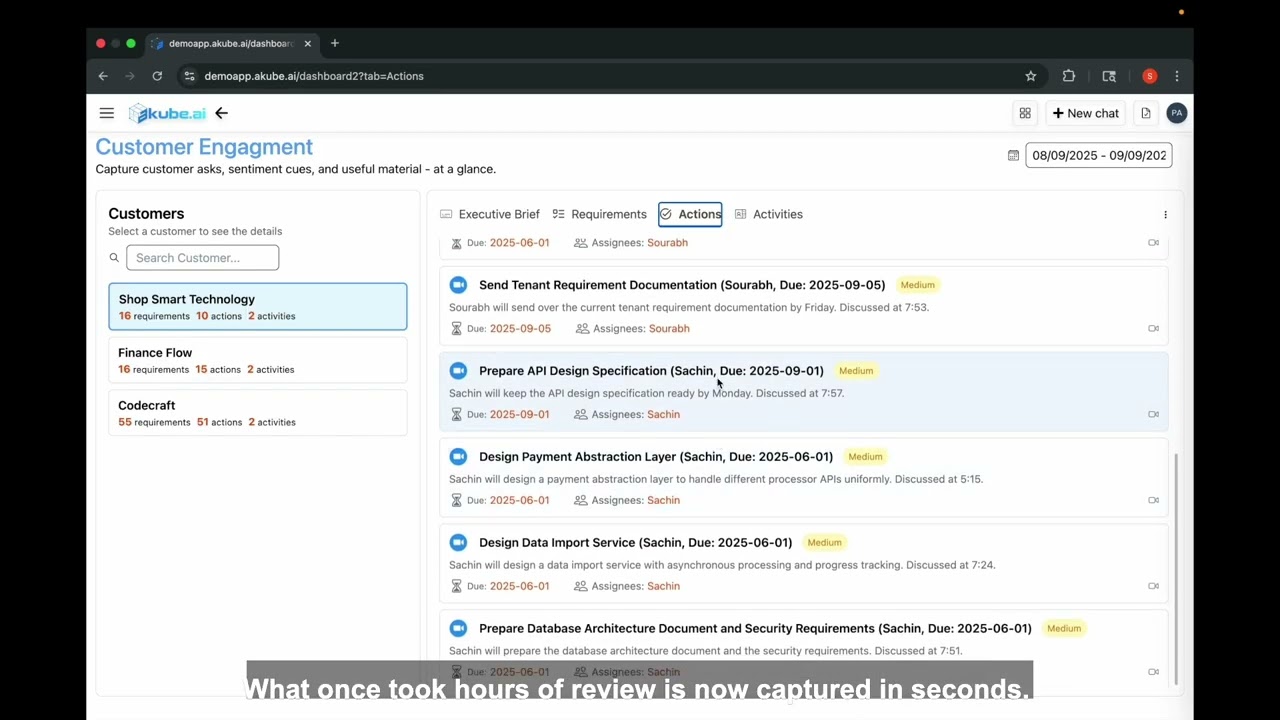Click assignees people icon on API Design row
1280x720 pixels.
click(x=581, y=414)
